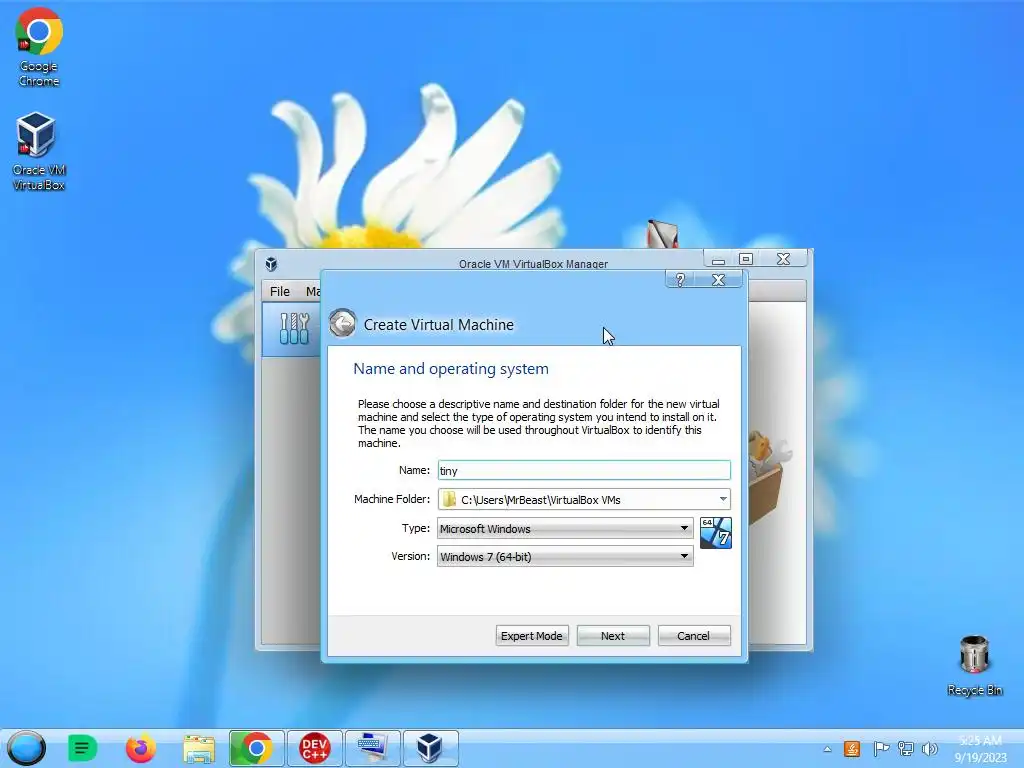Open the on-screen keyboard app on taskbar

(373, 748)
